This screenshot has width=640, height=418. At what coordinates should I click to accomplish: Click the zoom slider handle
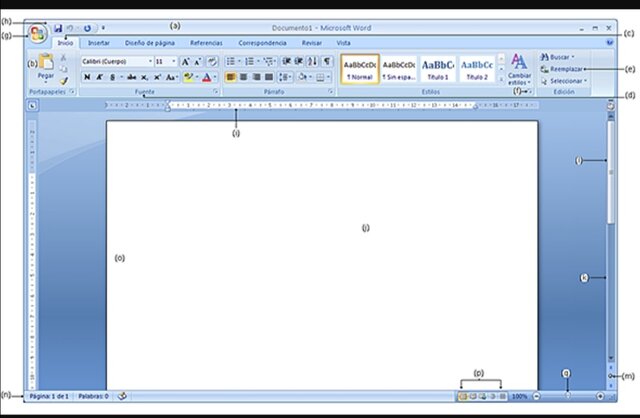pyautogui.click(x=568, y=396)
